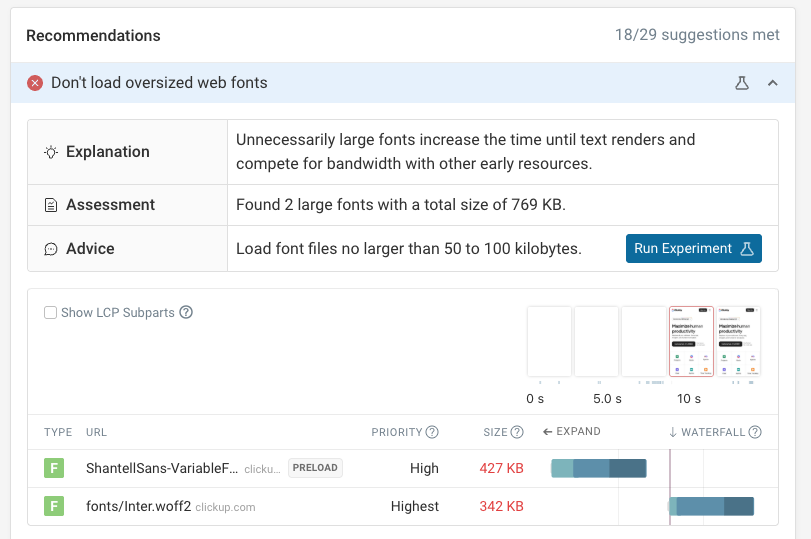
Task: Click the help icon next to WATERFALL
Action: [x=755, y=433]
